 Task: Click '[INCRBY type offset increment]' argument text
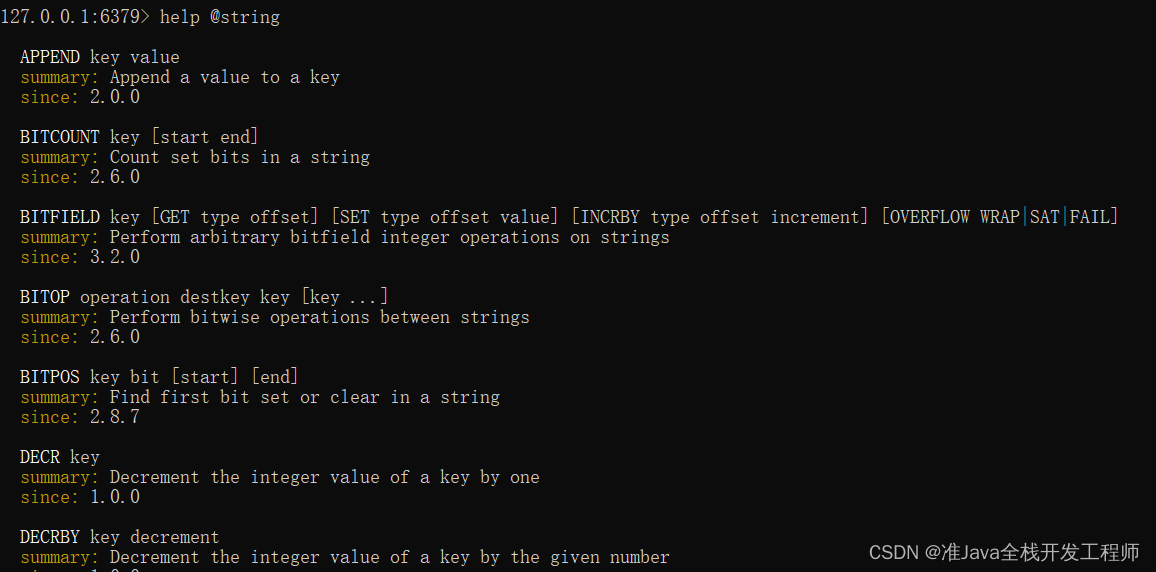[720, 217]
